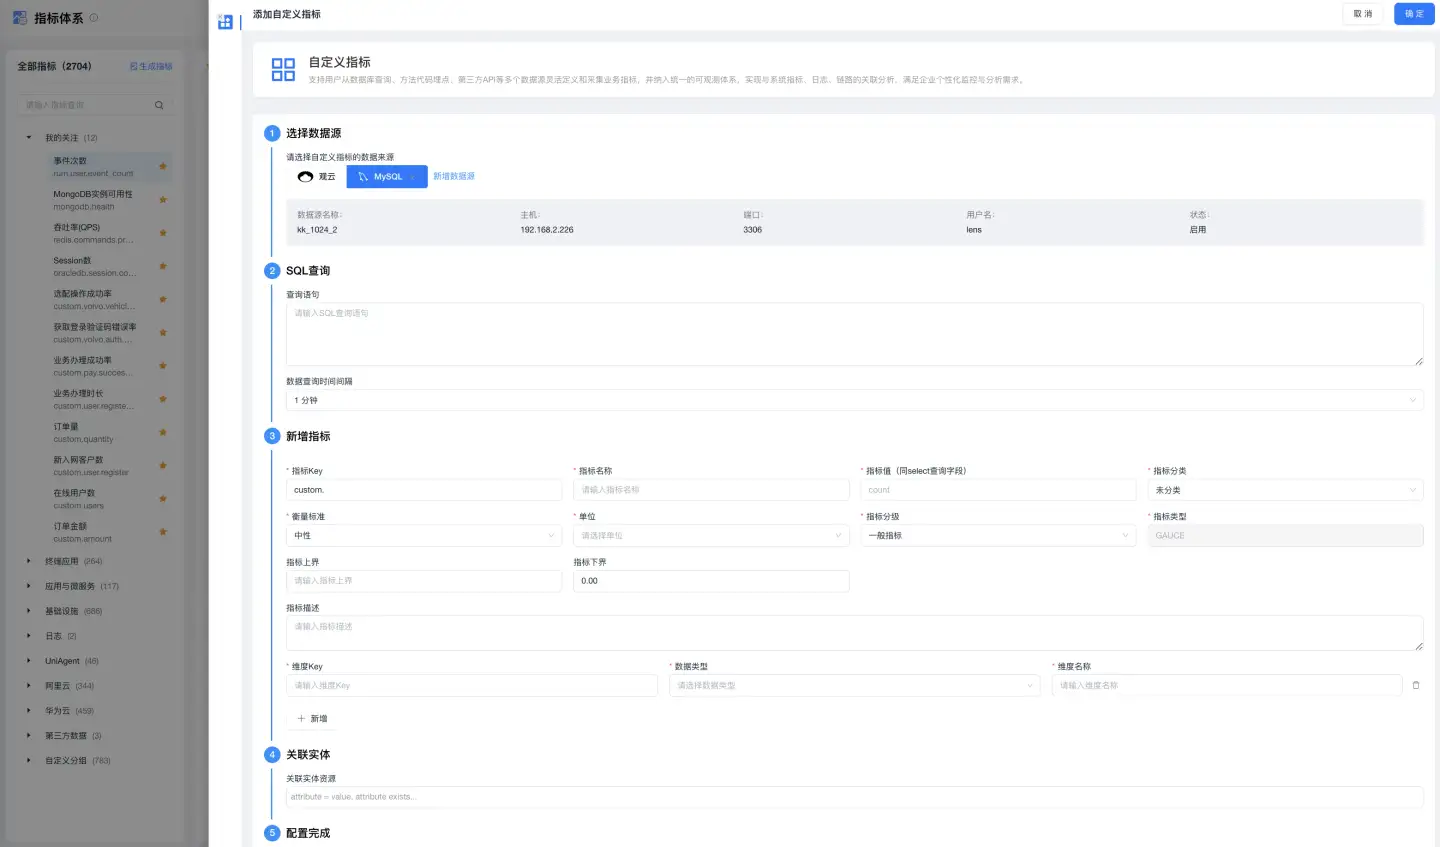Viewport: 1440px width, 847px height.
Task: Collapse the 我的关注 tree group
Action: 28,138
